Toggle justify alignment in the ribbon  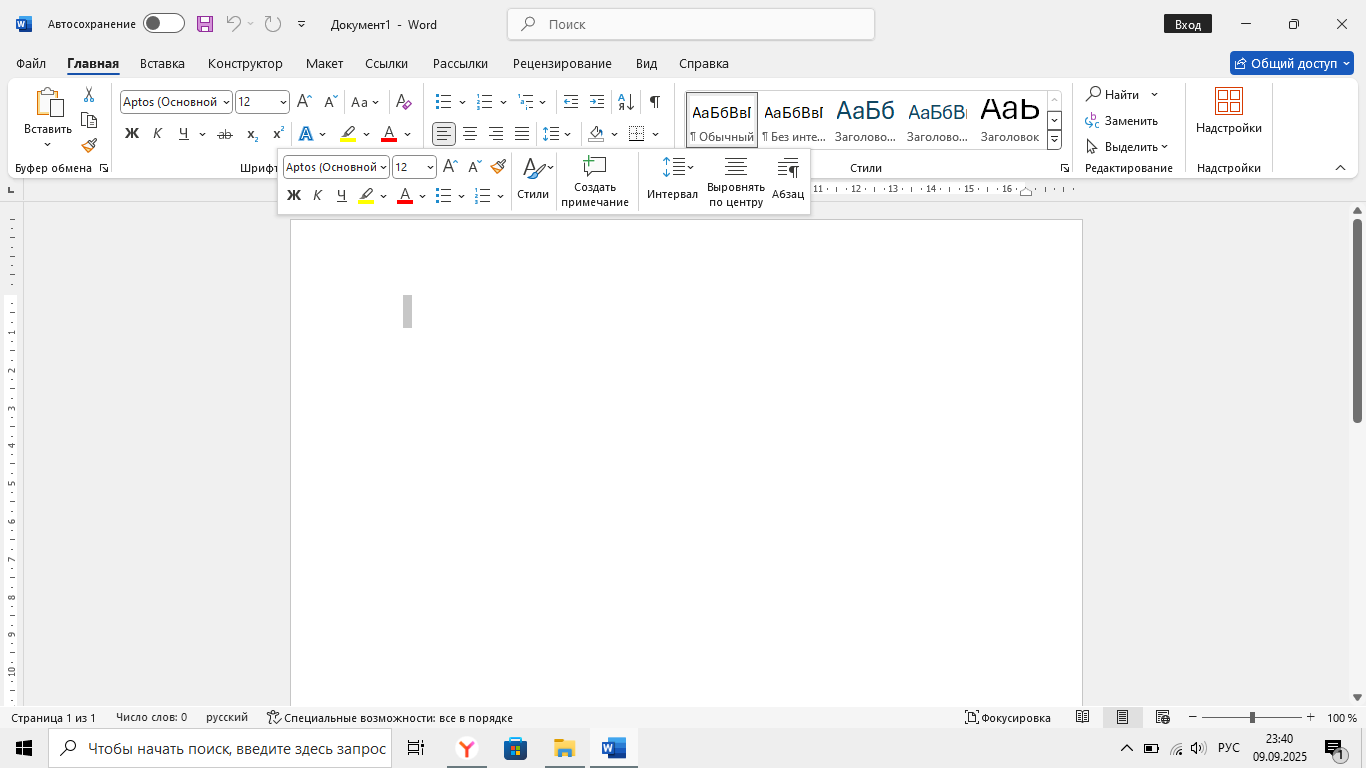pyautogui.click(x=522, y=134)
